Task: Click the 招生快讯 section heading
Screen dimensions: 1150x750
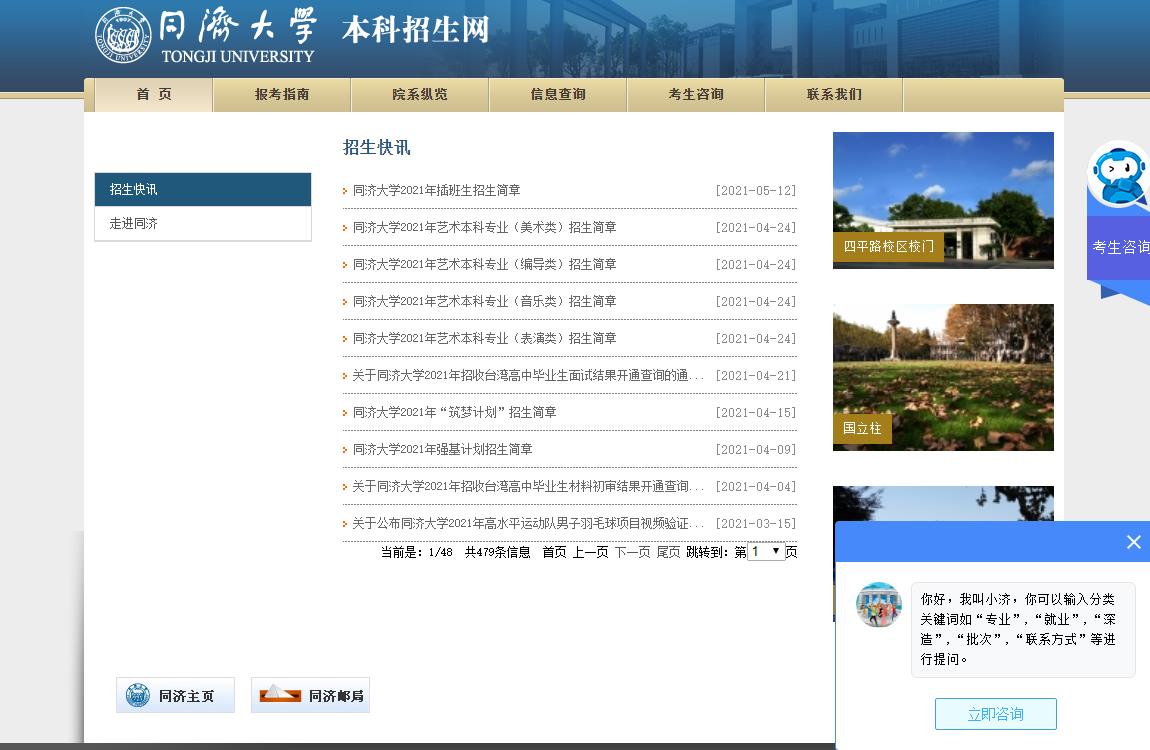Action: coord(376,147)
